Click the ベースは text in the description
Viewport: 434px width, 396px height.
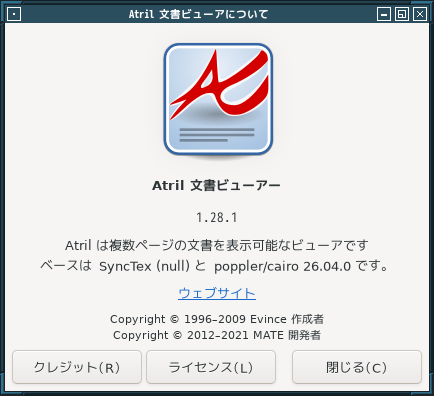pos(66,266)
